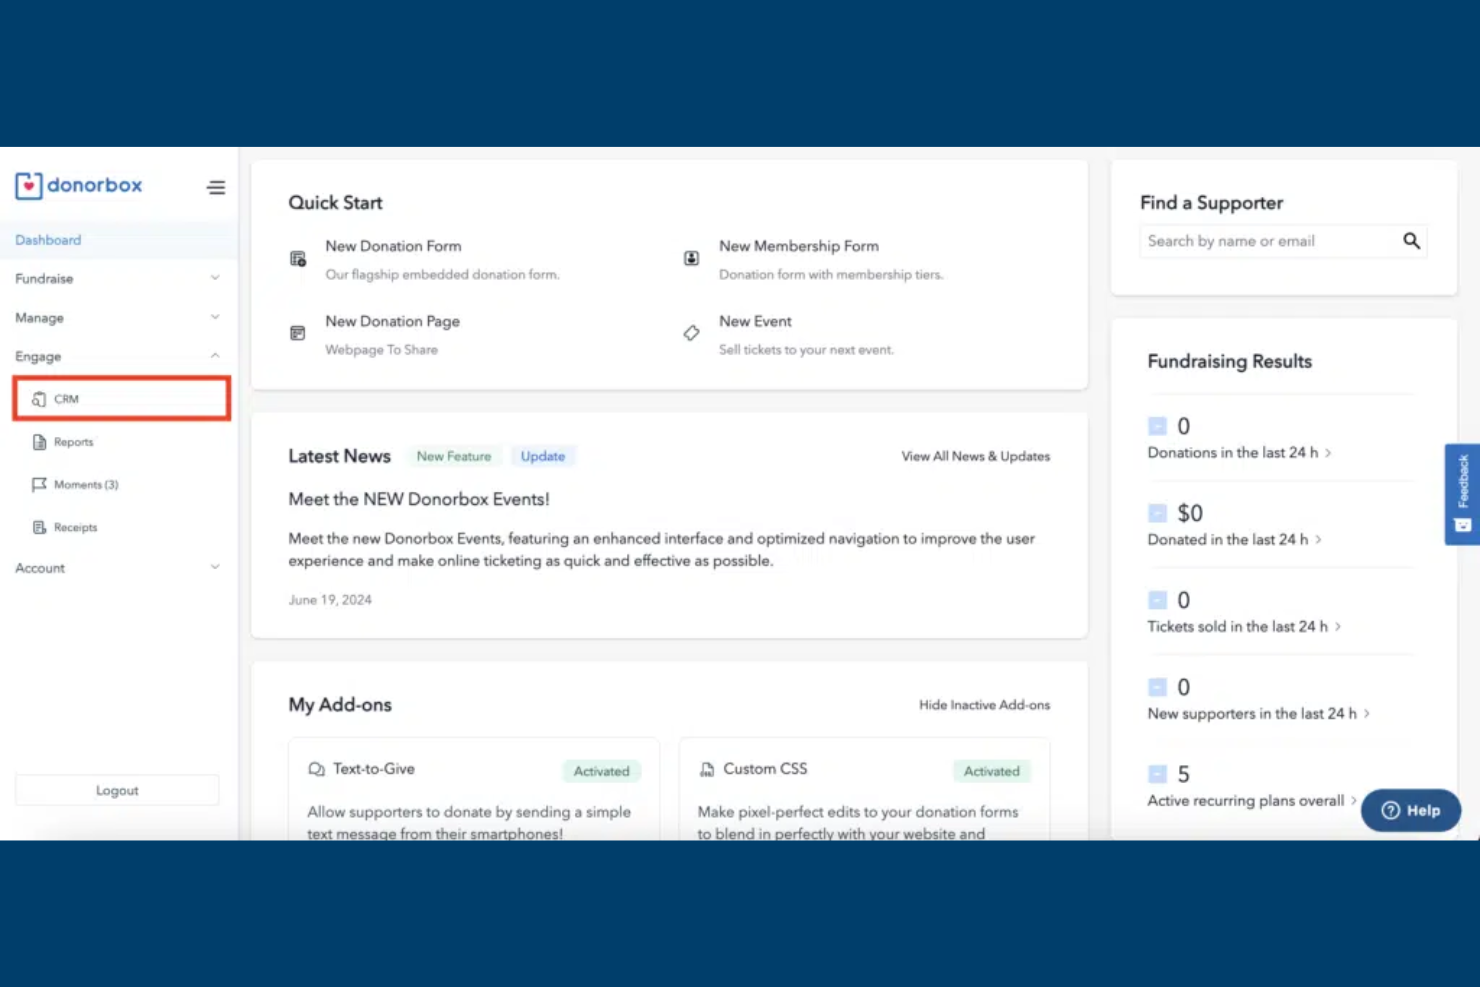Open chevron next to New supporters in last 24 h
The width and height of the screenshot is (1480, 987).
[x=1367, y=714]
